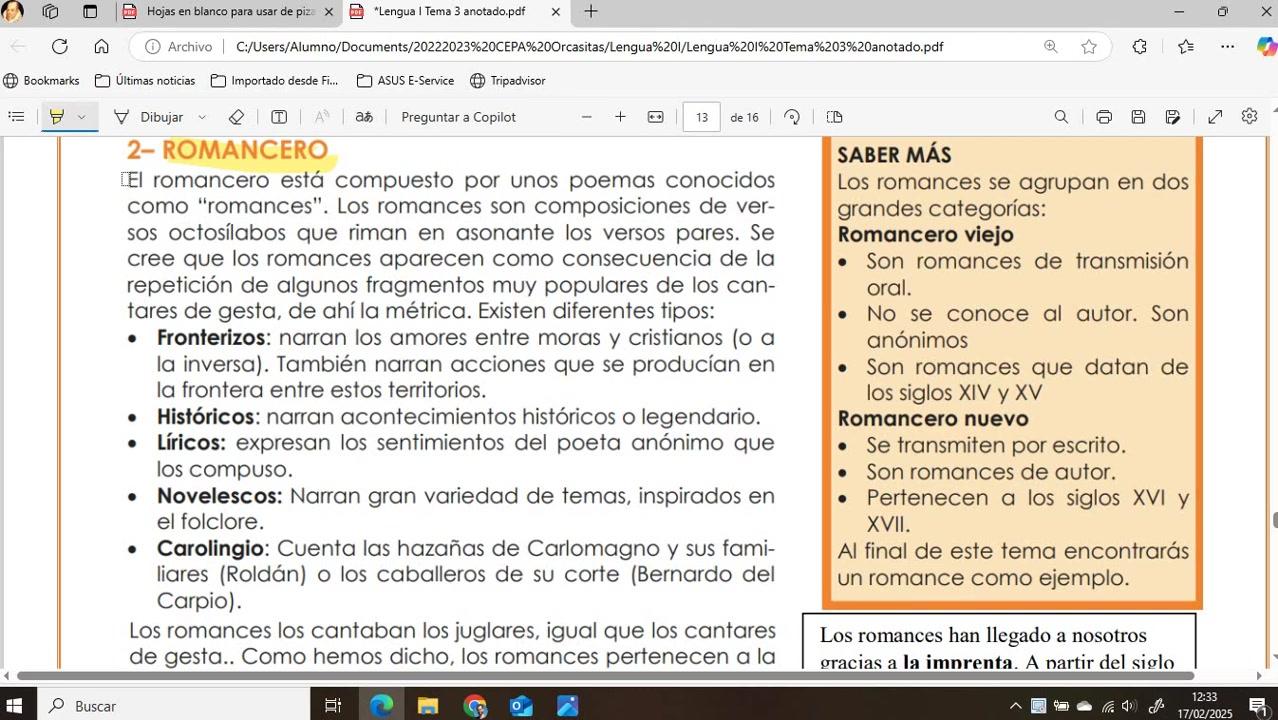Click the fit to width icon
This screenshot has width=1278, height=720.
pos(655,117)
